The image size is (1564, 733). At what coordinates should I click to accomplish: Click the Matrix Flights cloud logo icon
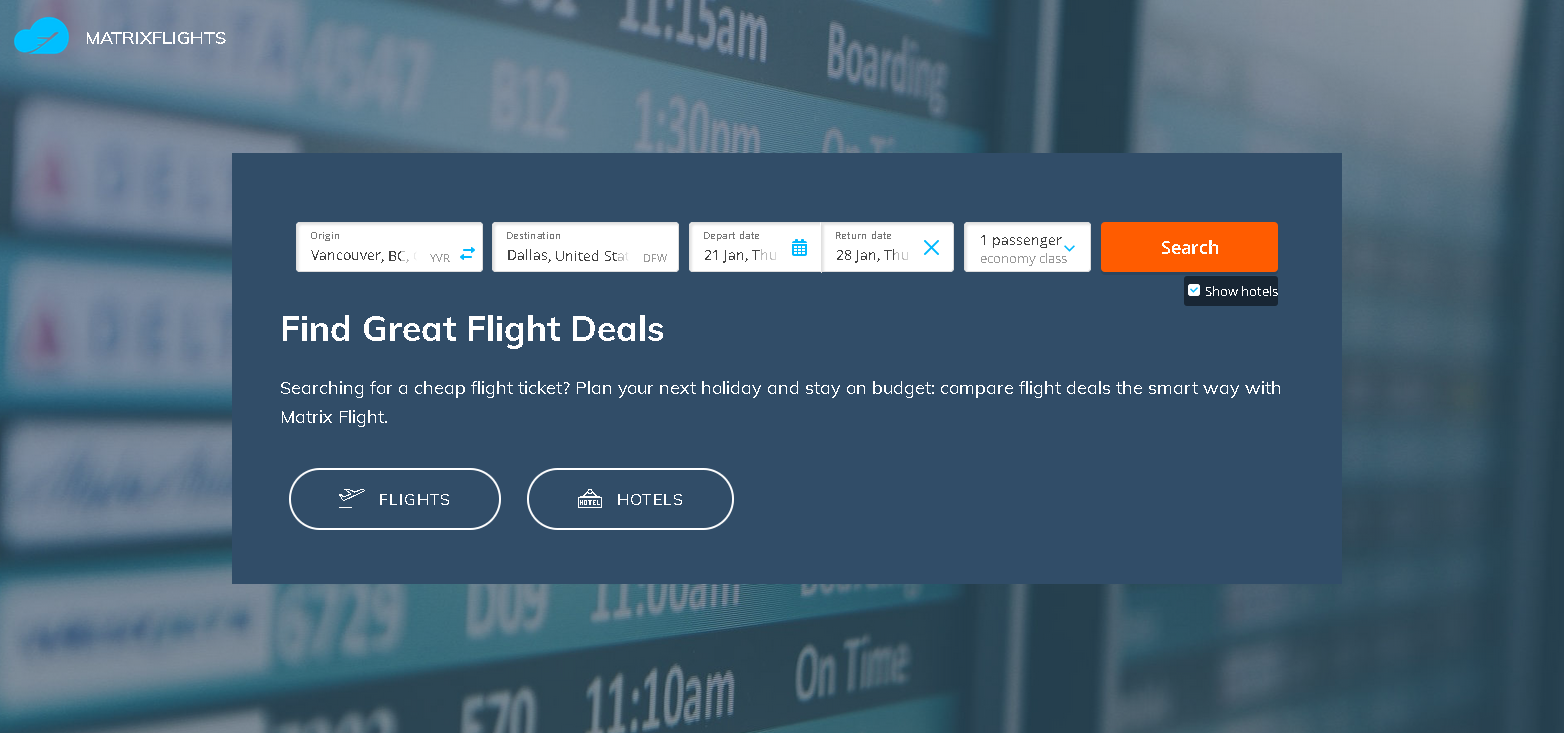(41, 36)
